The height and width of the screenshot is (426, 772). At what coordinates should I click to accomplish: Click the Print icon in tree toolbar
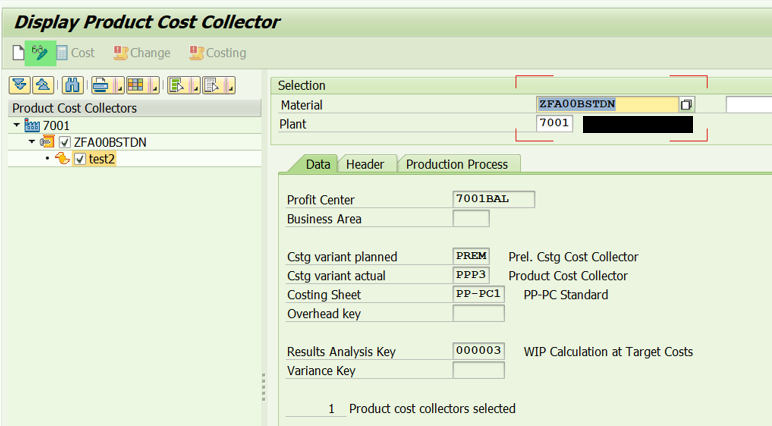[x=101, y=85]
